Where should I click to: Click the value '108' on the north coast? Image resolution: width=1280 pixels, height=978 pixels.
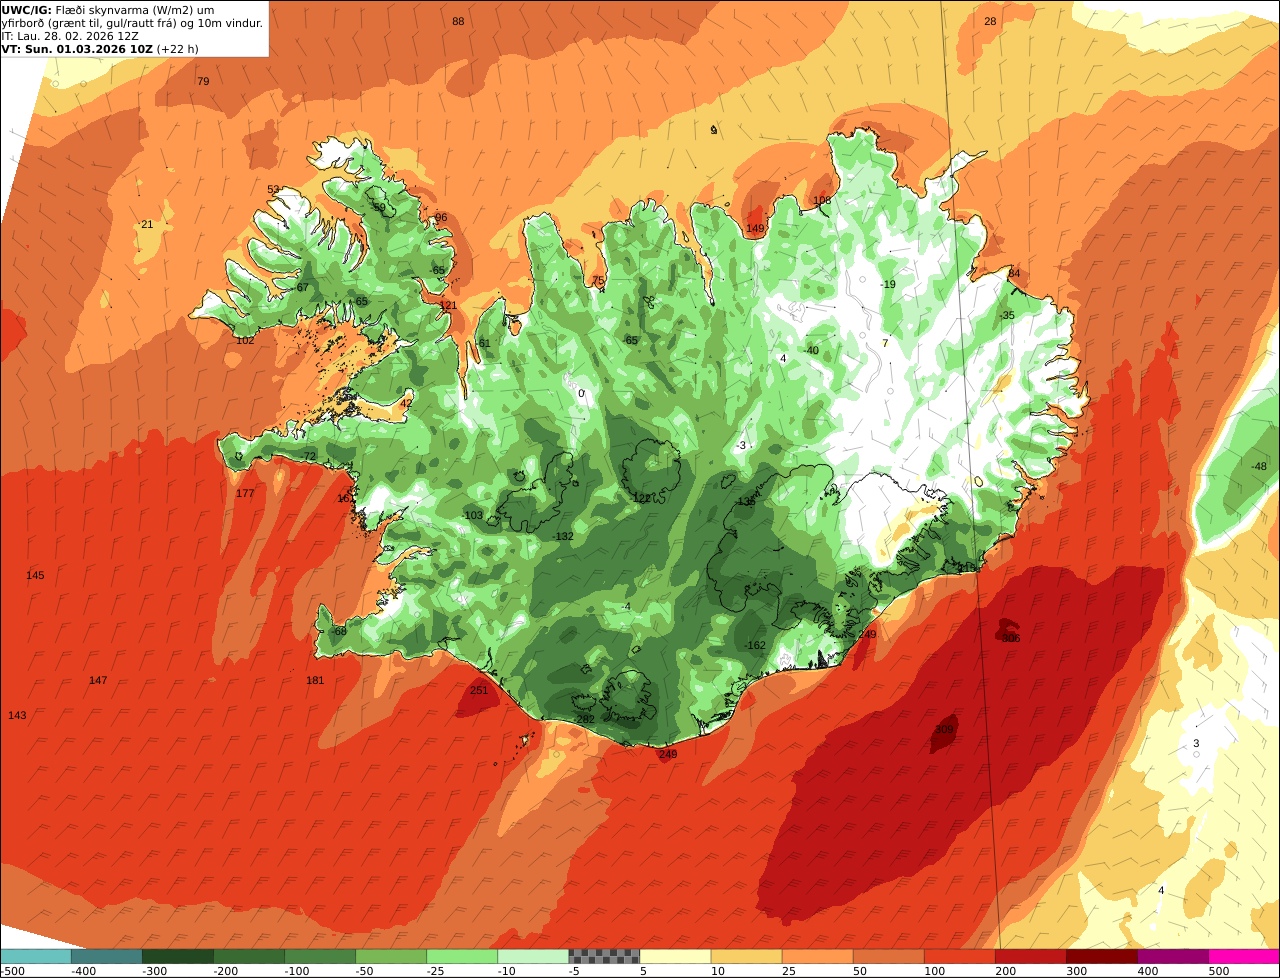[x=822, y=200]
